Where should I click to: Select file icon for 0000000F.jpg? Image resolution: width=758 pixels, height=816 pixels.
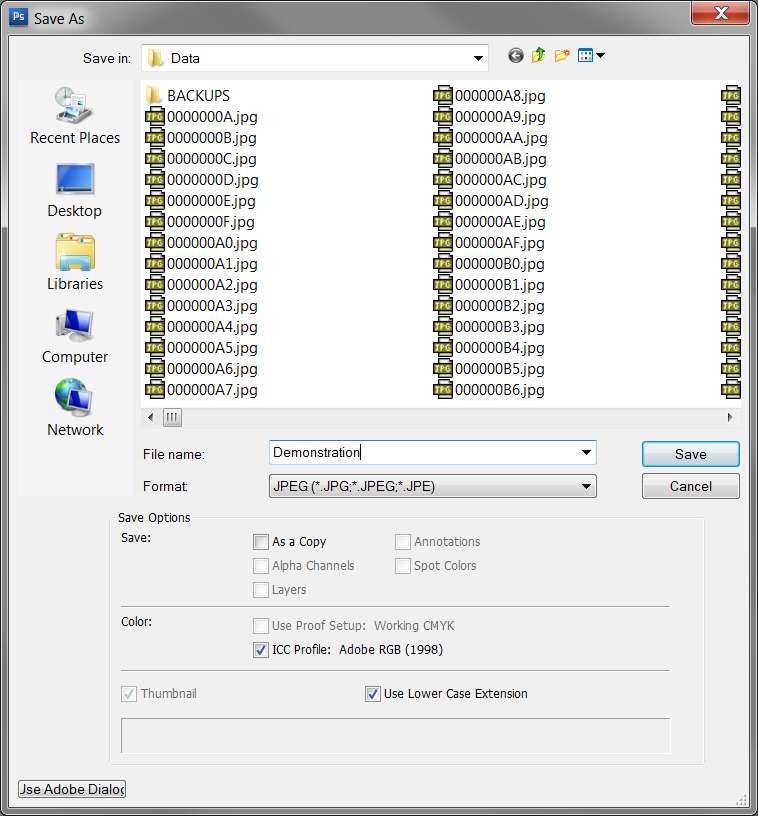tap(155, 222)
